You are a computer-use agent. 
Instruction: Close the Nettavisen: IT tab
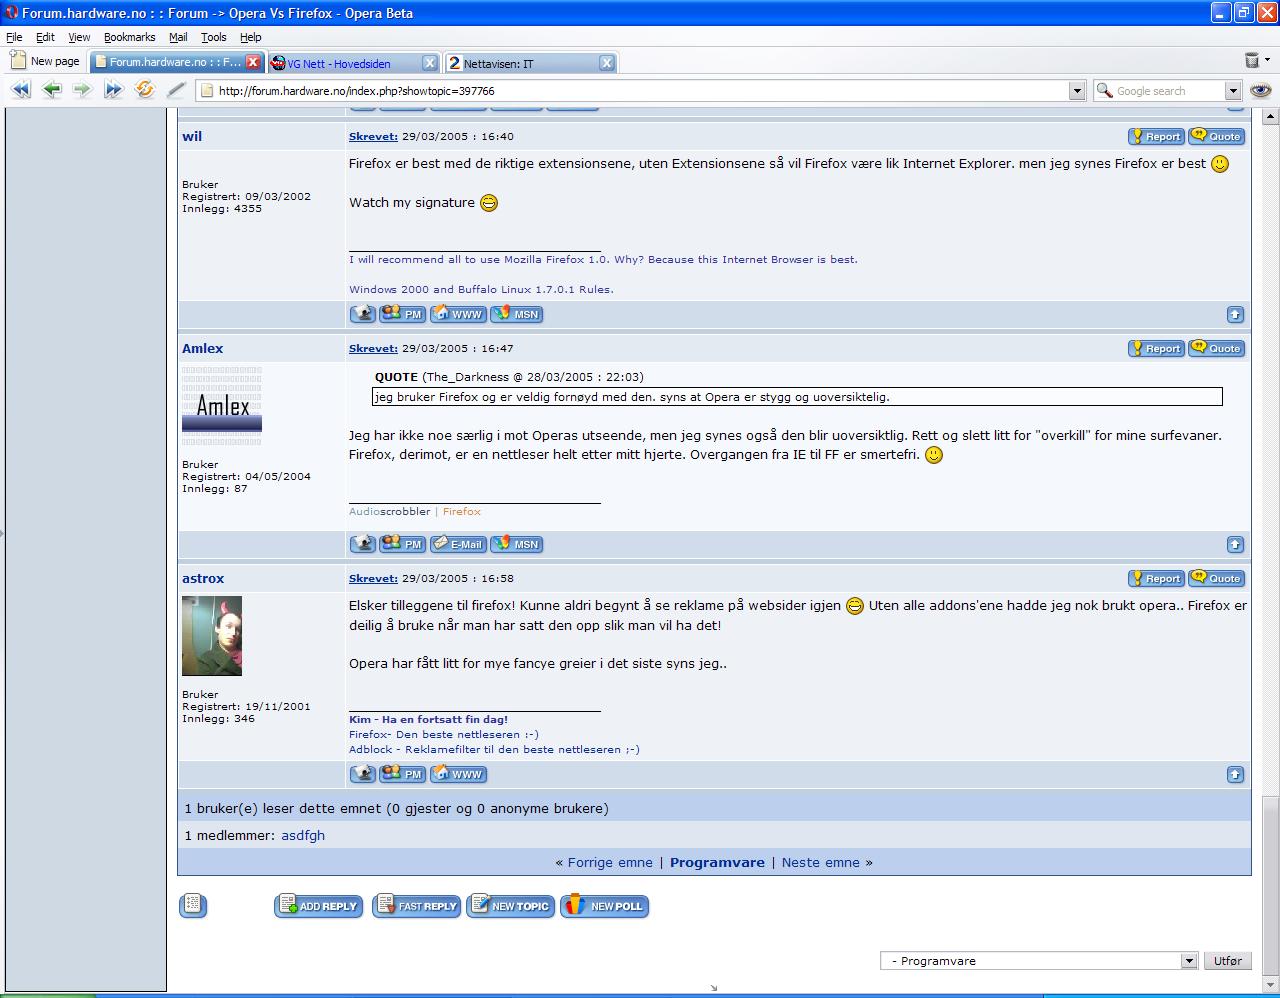pos(607,62)
